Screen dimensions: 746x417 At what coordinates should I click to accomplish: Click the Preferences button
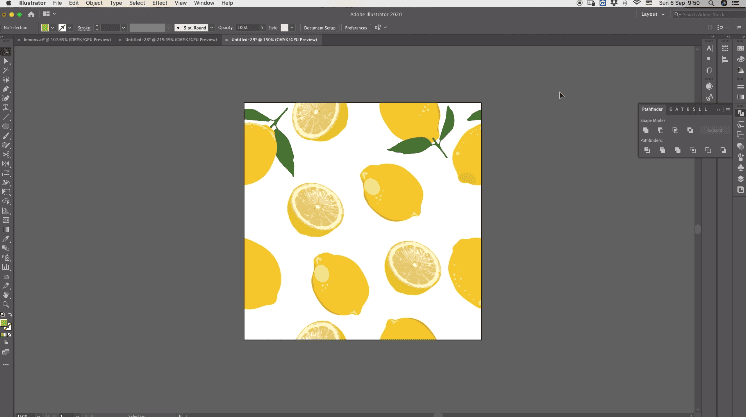pos(357,27)
